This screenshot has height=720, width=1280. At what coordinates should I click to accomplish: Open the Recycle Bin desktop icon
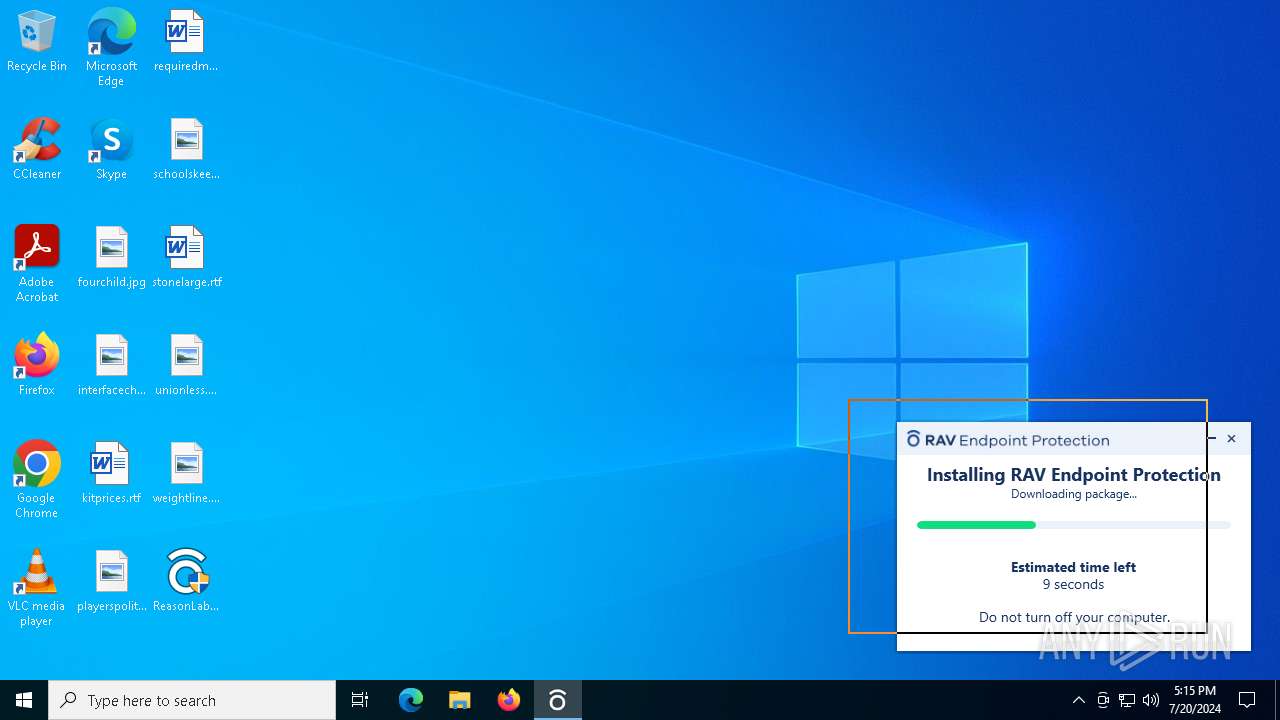pyautogui.click(x=37, y=42)
